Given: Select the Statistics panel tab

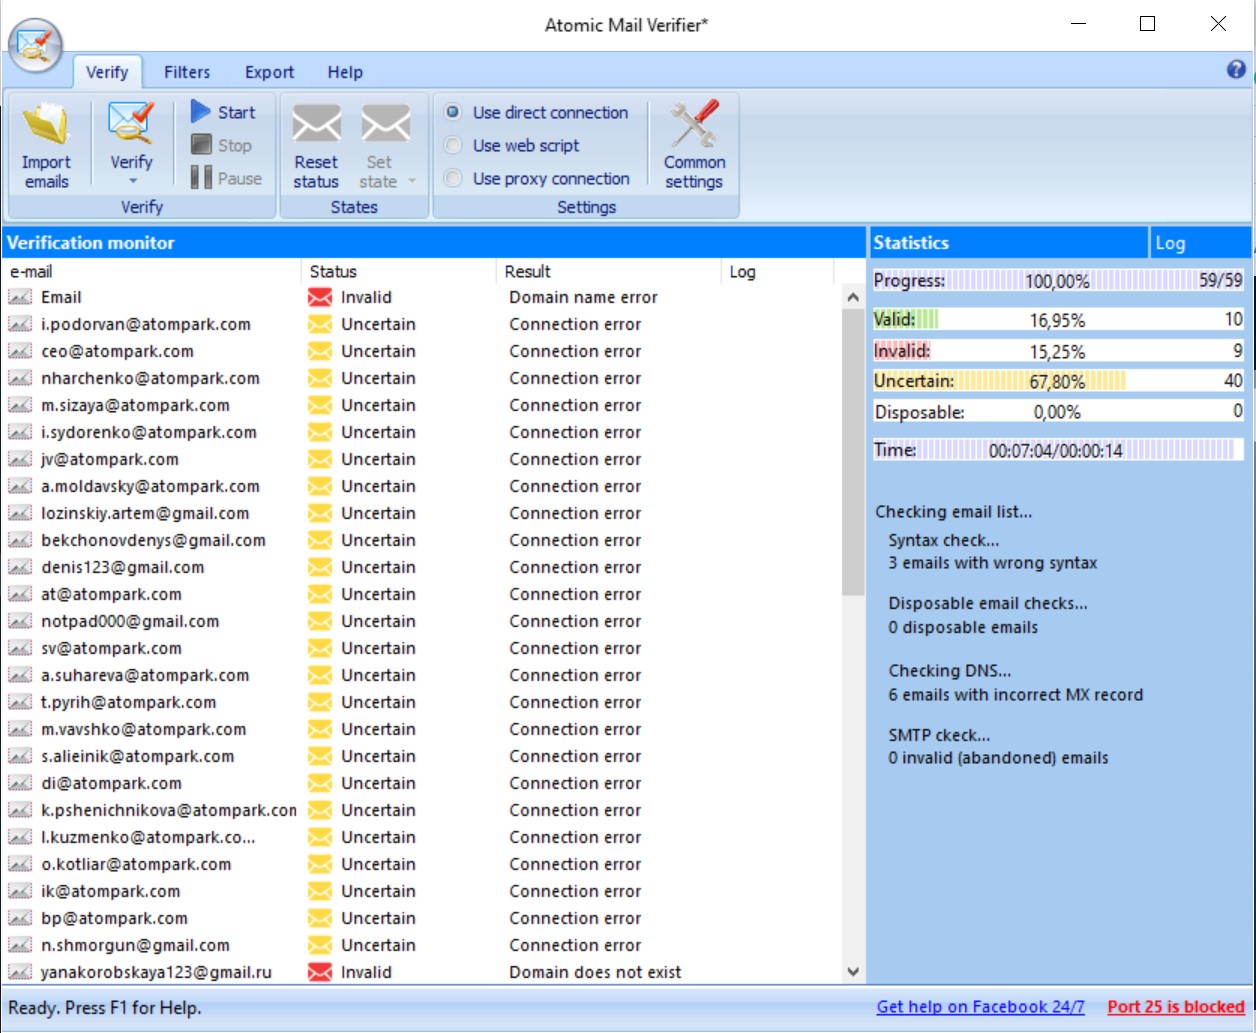Looking at the screenshot, I should pos(1008,243).
